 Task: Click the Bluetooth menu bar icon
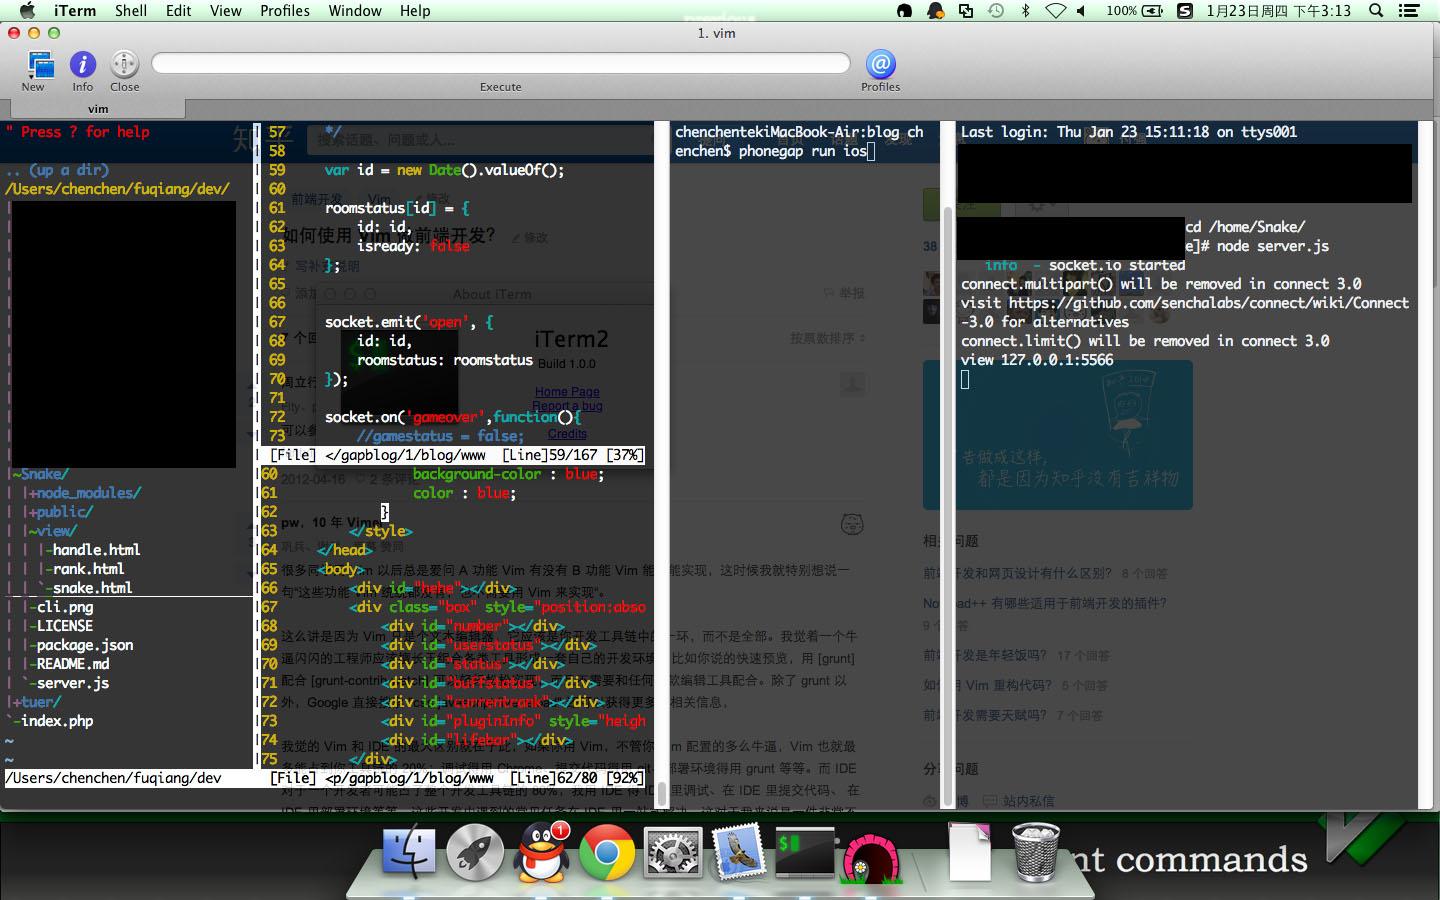[1025, 11]
